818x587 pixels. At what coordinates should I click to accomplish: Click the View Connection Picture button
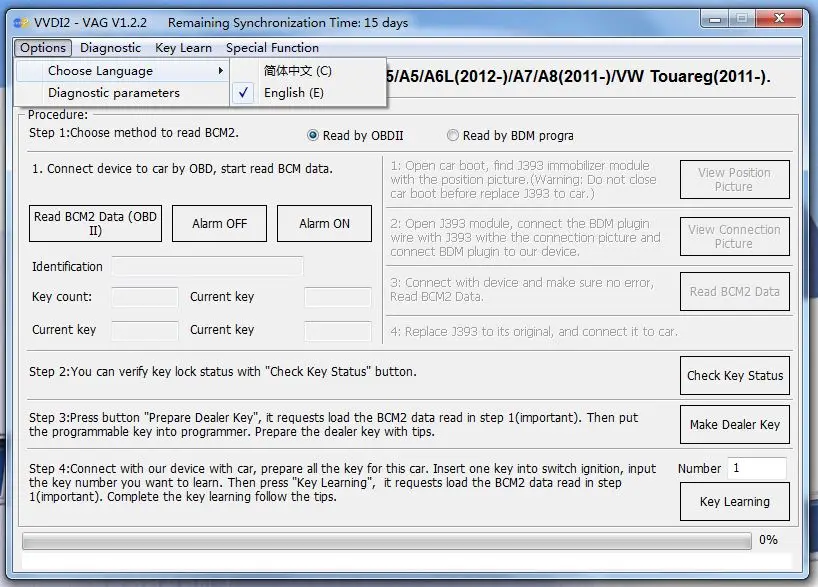734,236
